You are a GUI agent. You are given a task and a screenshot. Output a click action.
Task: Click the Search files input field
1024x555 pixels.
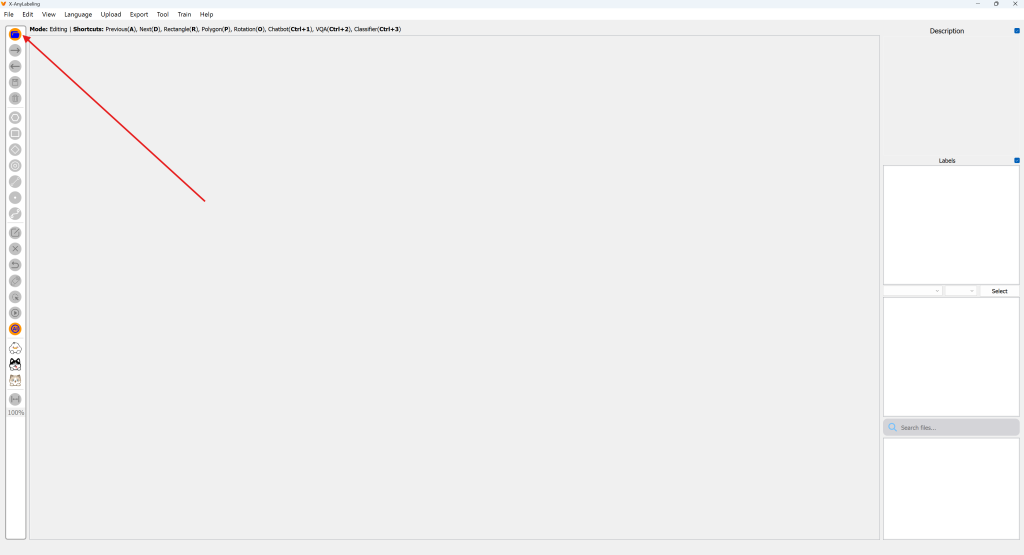(x=955, y=428)
